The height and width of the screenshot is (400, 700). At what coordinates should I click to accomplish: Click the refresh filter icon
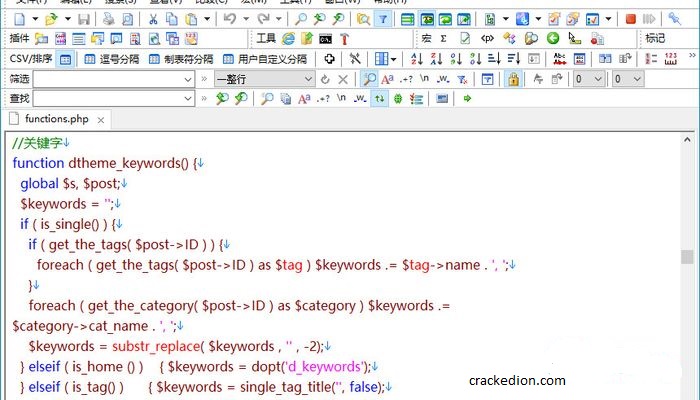(325, 79)
